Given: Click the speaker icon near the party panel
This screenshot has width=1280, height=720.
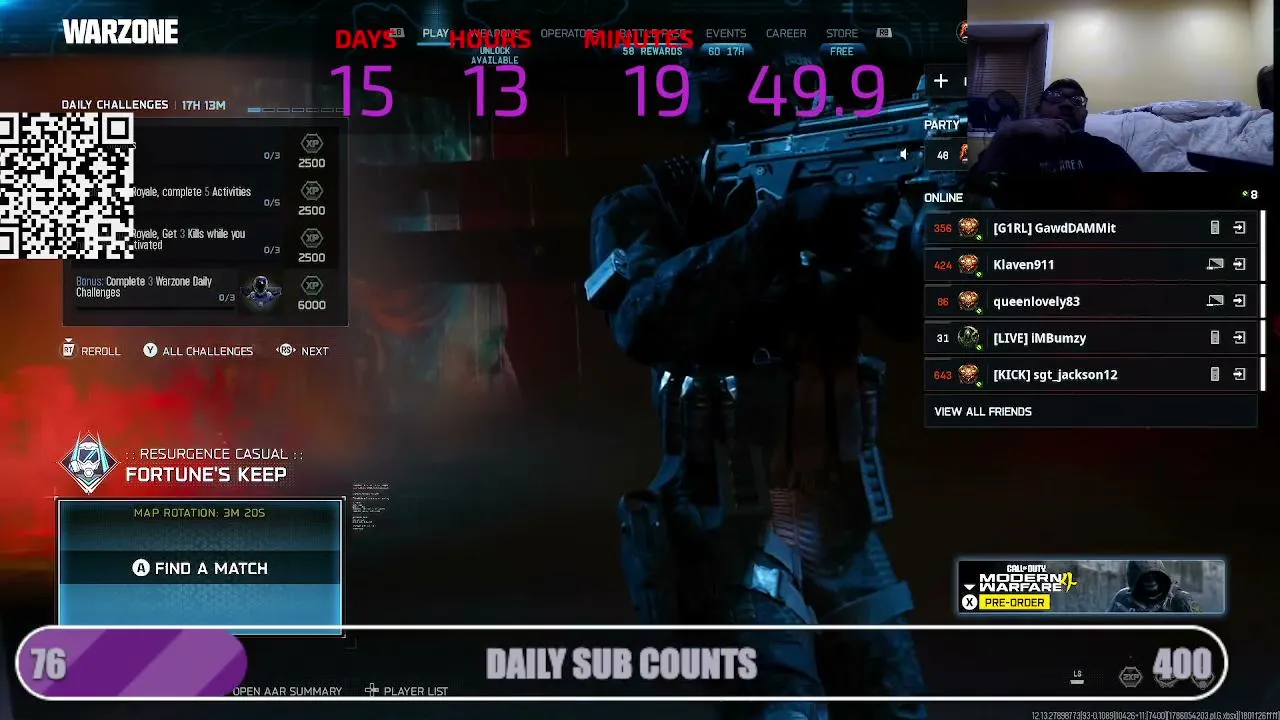Looking at the screenshot, I should 904,155.
